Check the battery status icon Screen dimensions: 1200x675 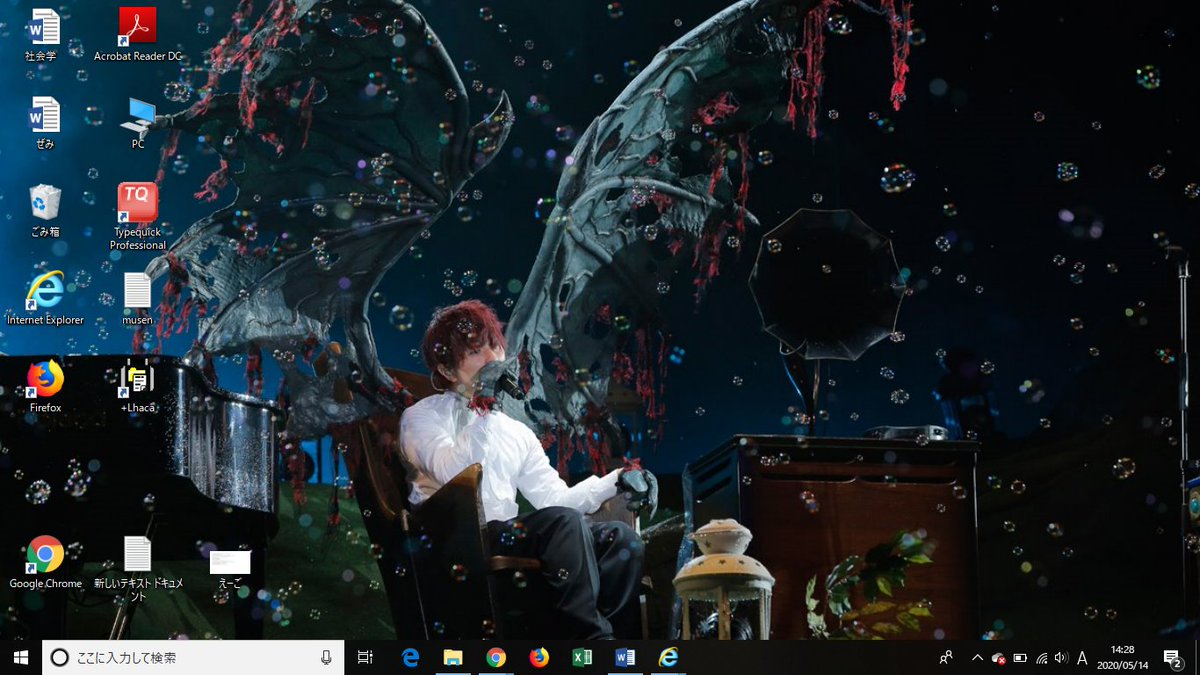1020,658
